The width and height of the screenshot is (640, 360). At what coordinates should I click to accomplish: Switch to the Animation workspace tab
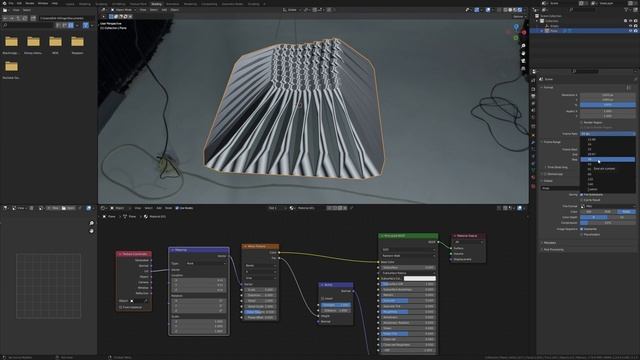point(172,4)
